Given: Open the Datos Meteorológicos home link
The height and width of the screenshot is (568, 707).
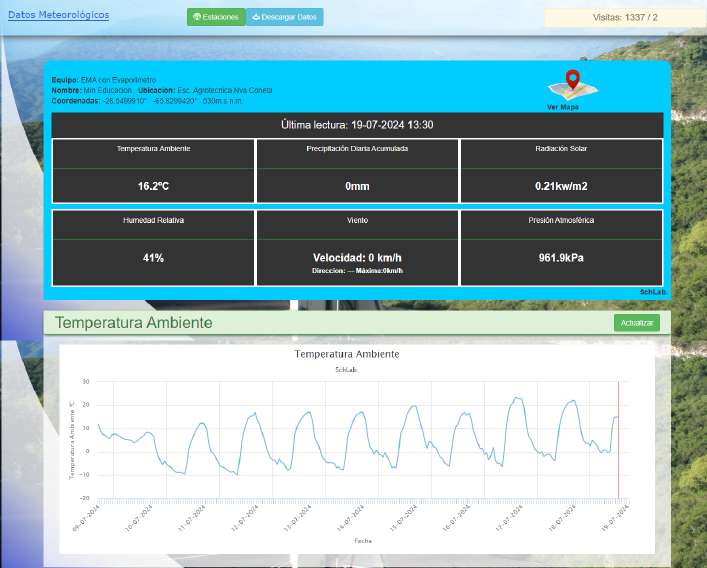Looking at the screenshot, I should tap(59, 15).
